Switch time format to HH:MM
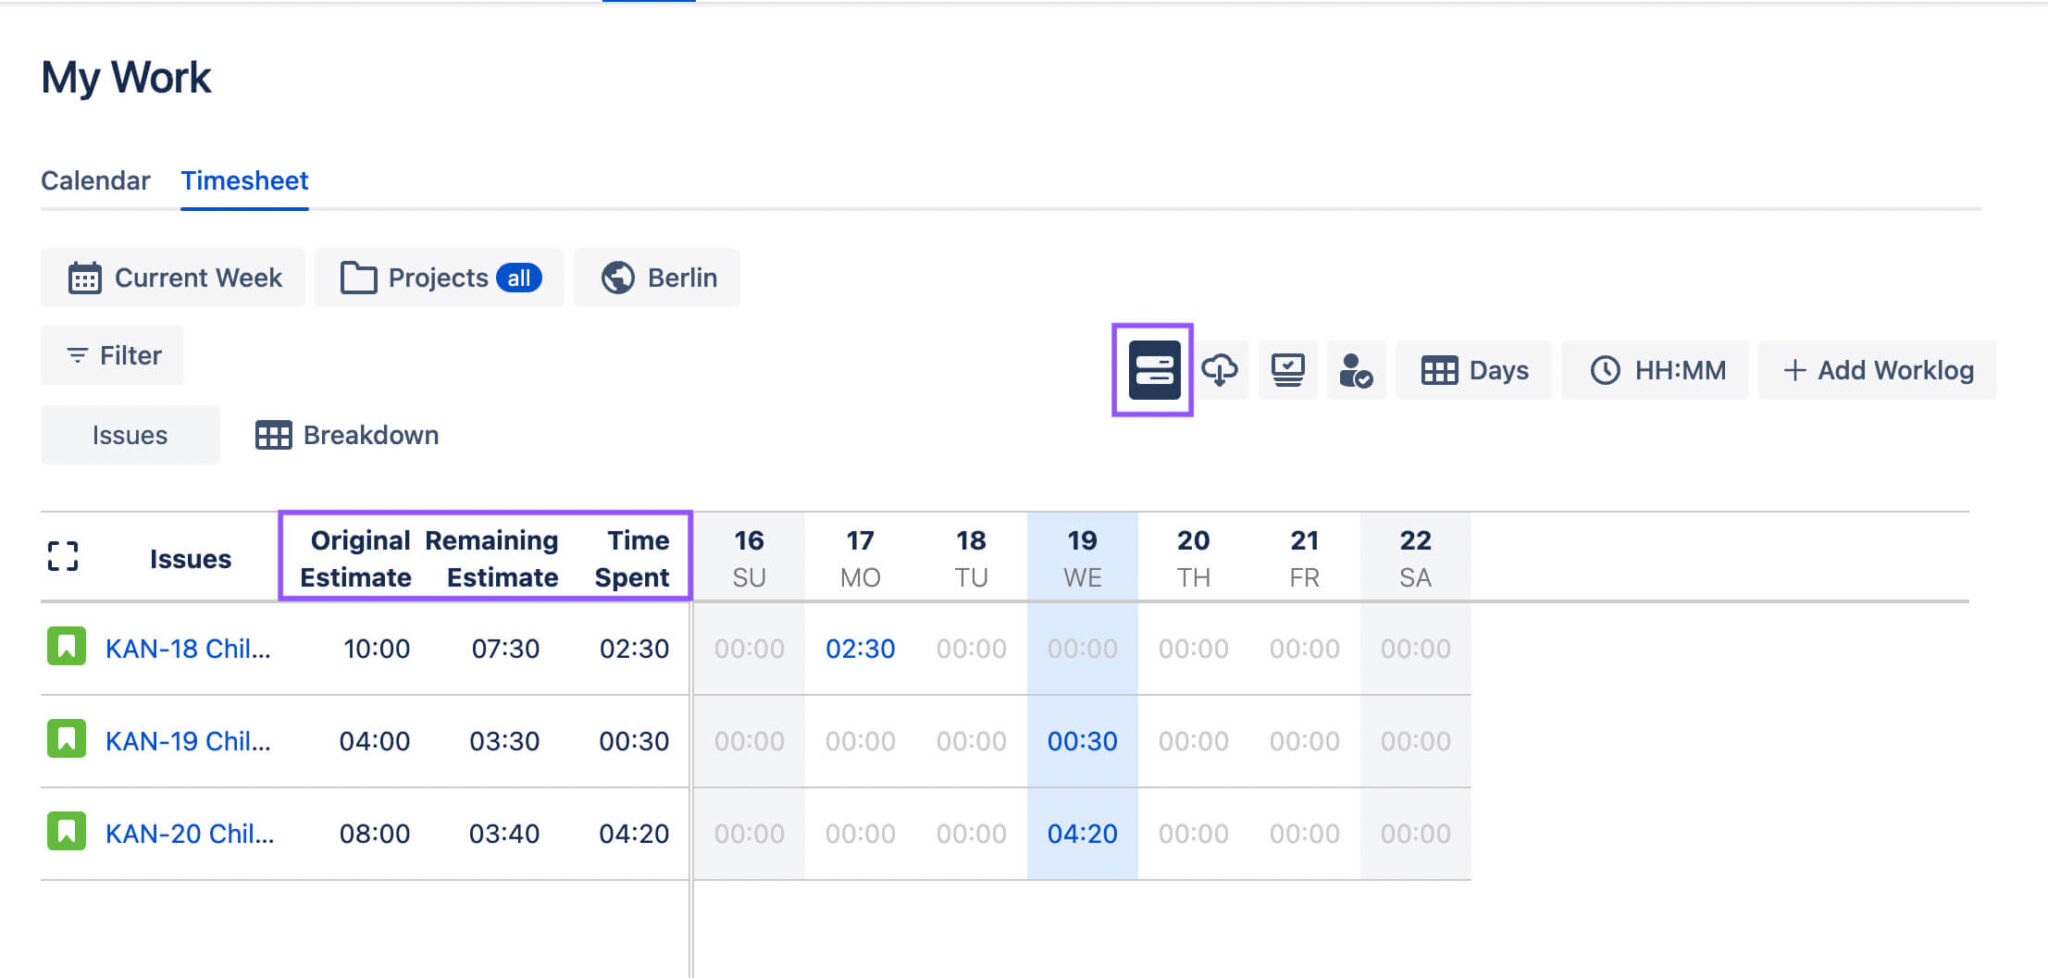 pos(1655,370)
